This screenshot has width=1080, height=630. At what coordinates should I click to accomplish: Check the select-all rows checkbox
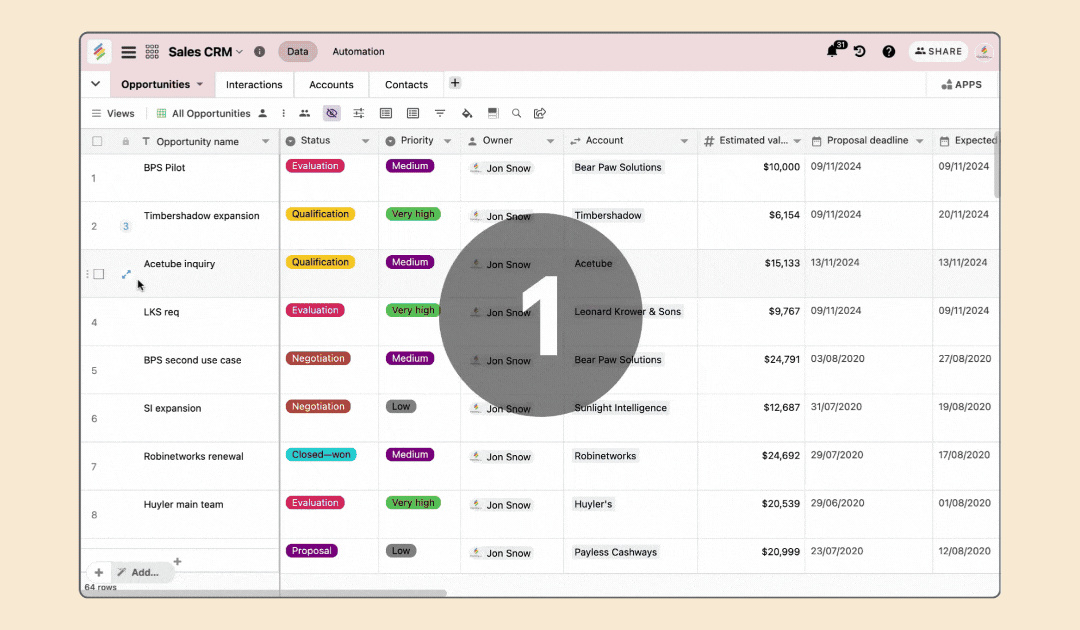coord(97,142)
